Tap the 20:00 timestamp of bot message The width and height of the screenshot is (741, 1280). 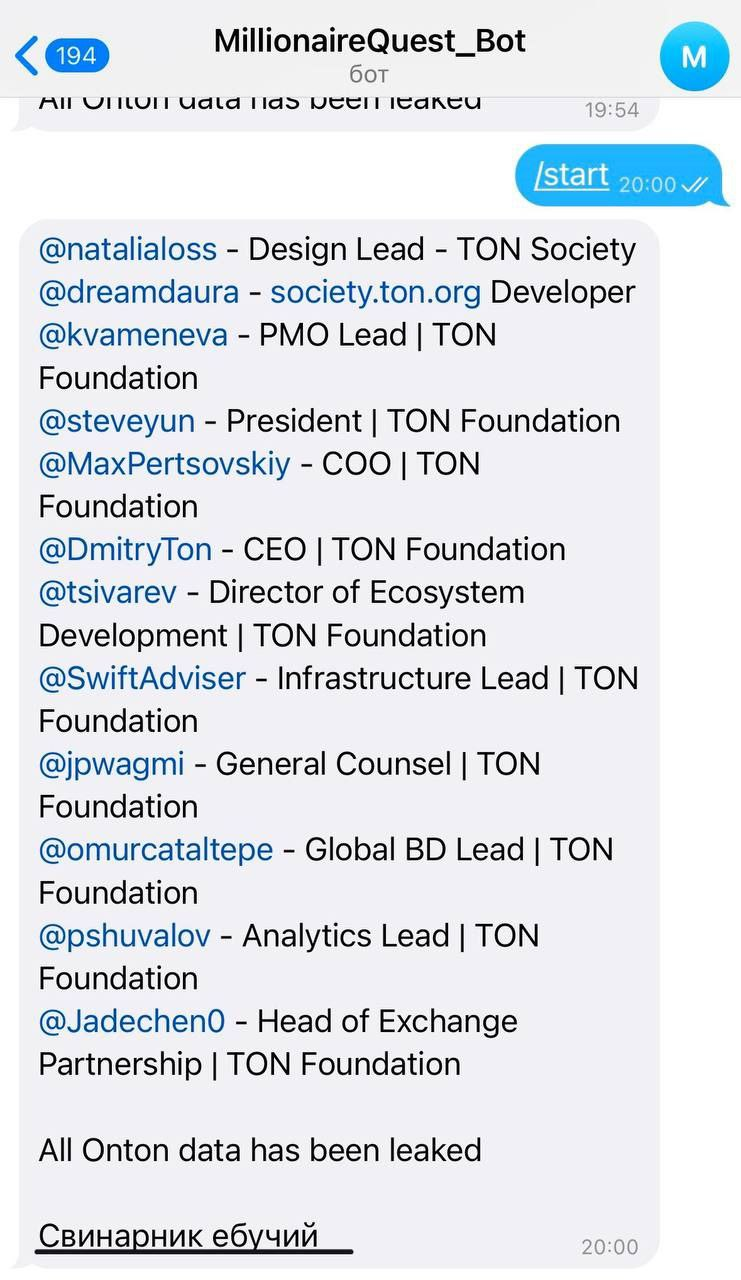pos(609,1247)
